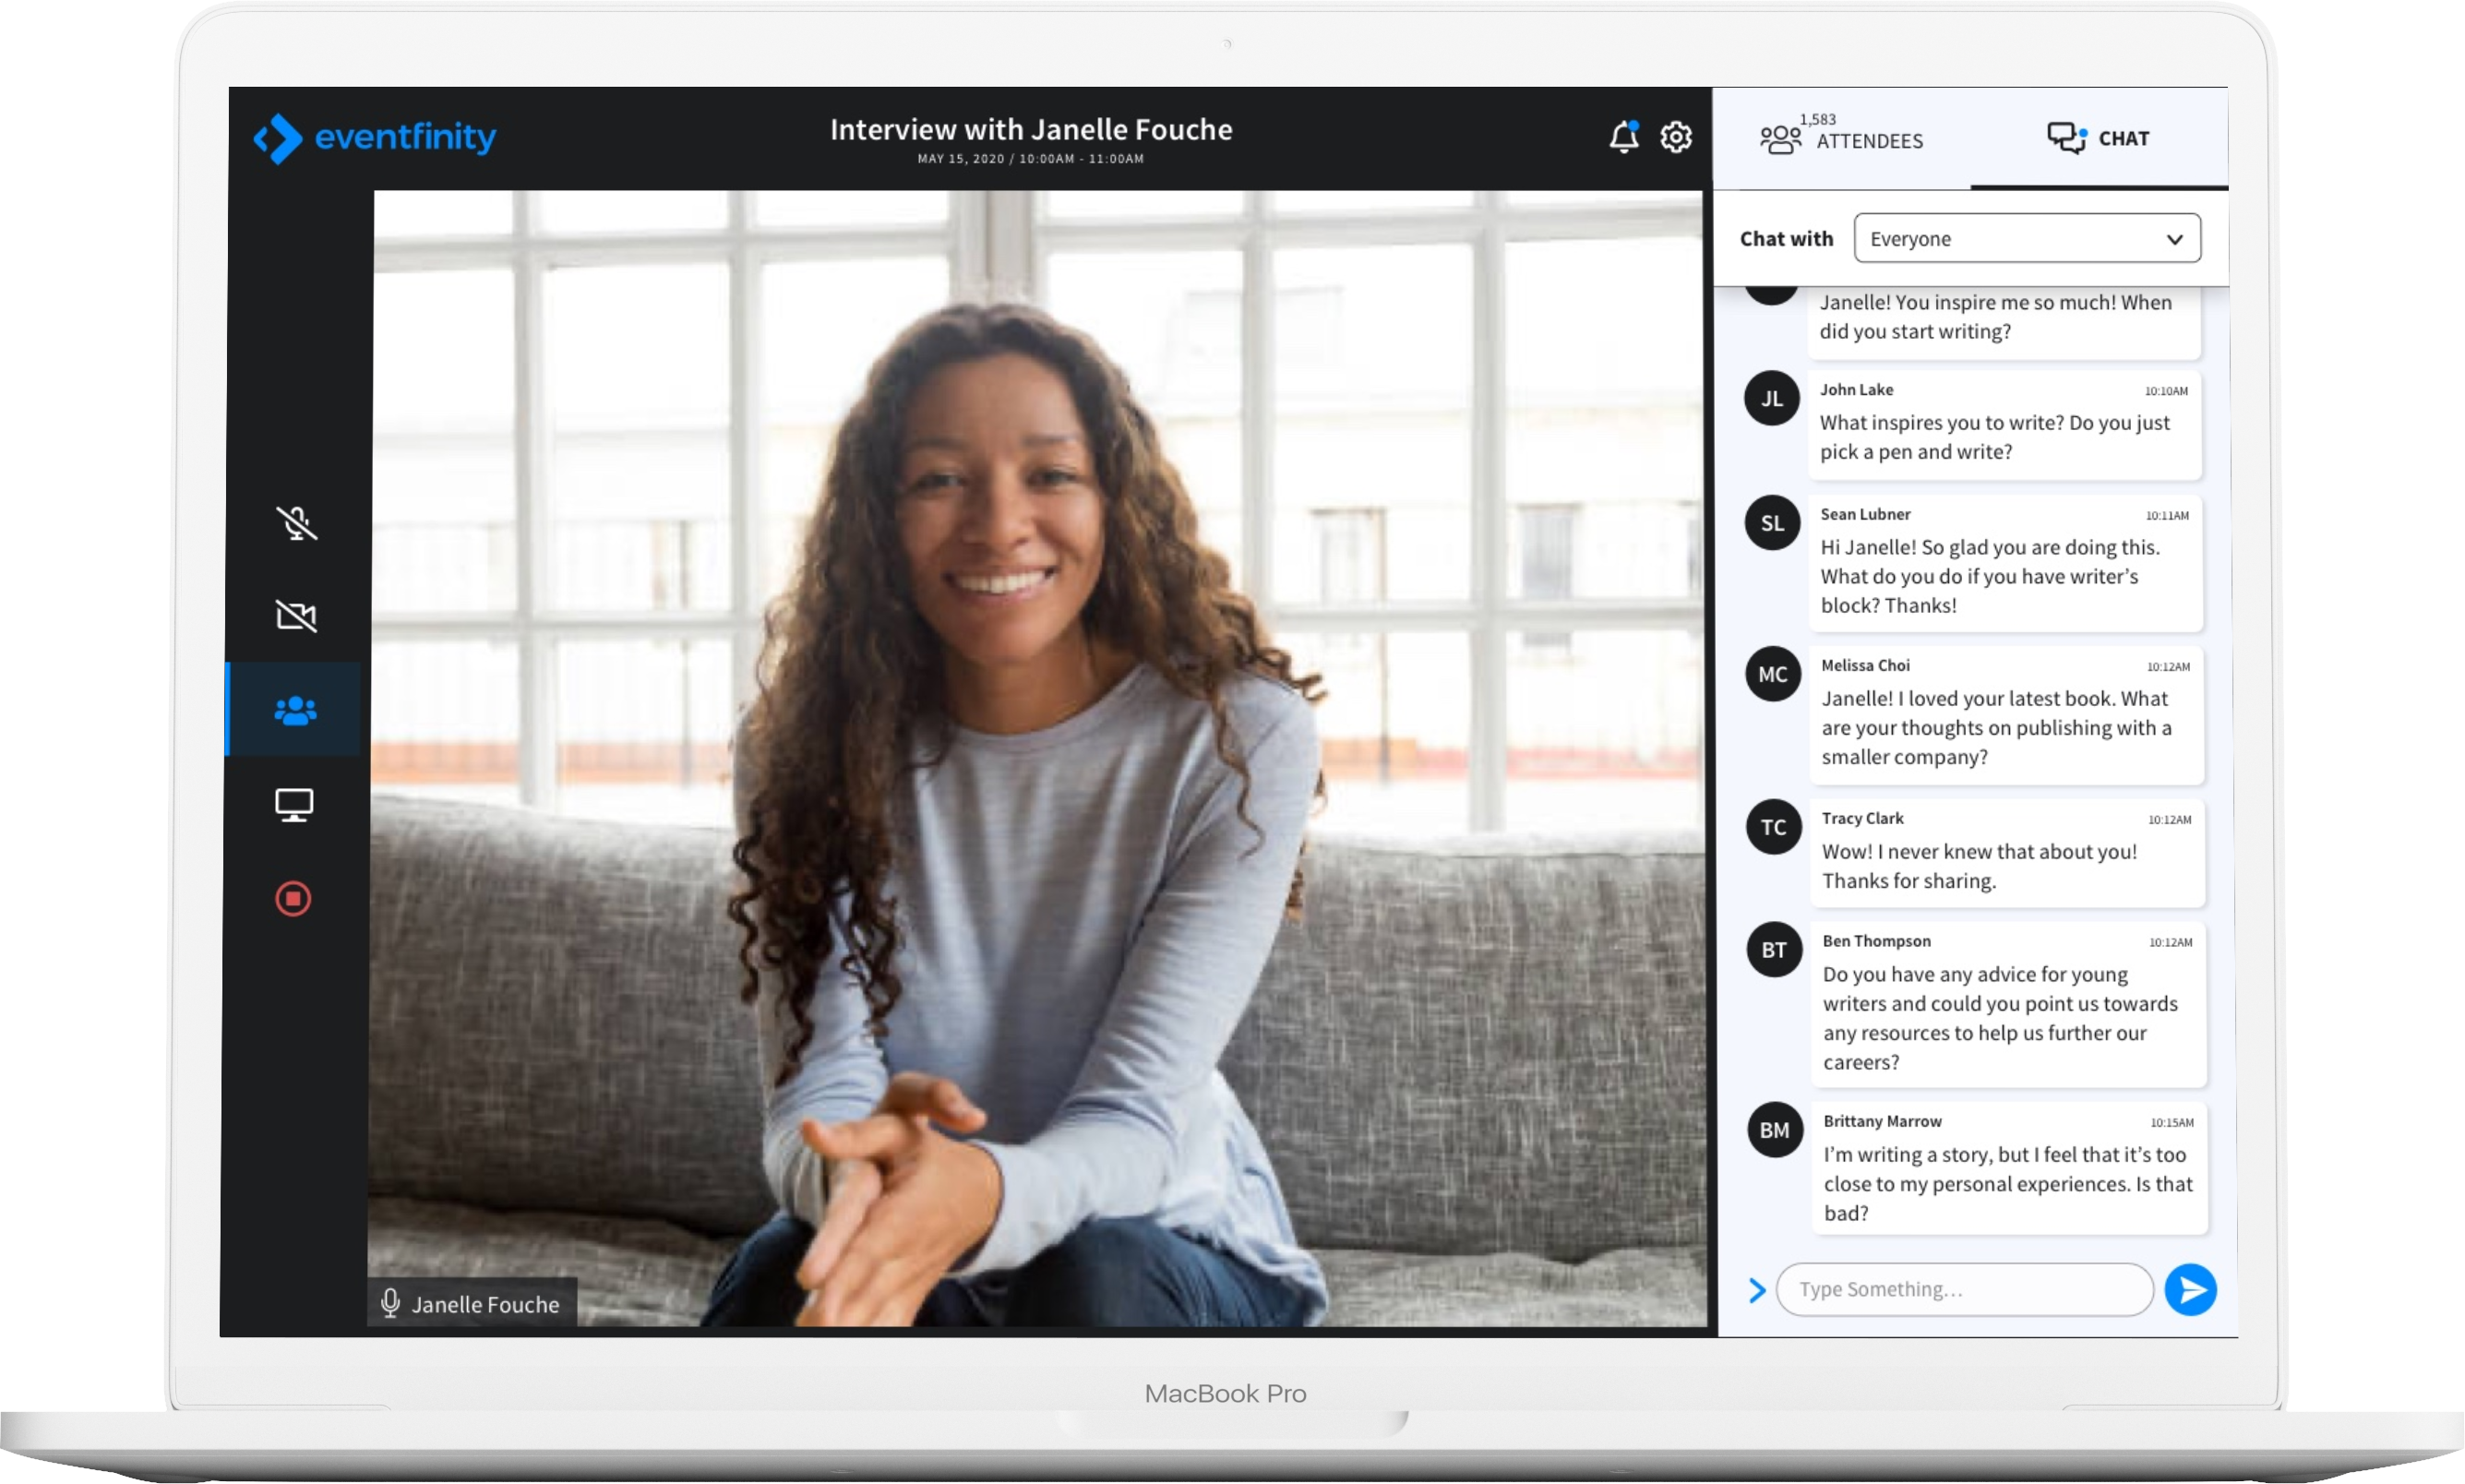The width and height of the screenshot is (2465, 1484).
Task: Click the eventfinity logo
Action: (375, 137)
